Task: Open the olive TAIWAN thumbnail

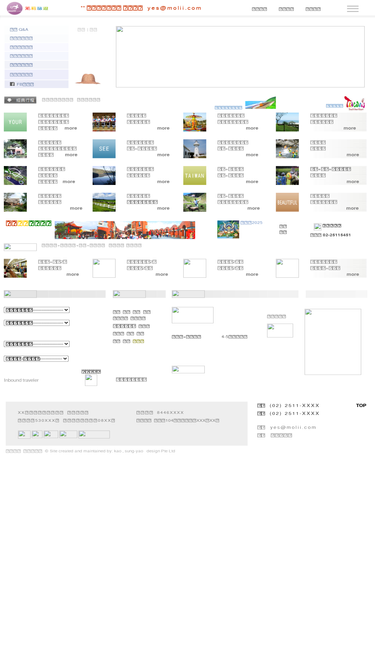Action: click(x=195, y=175)
